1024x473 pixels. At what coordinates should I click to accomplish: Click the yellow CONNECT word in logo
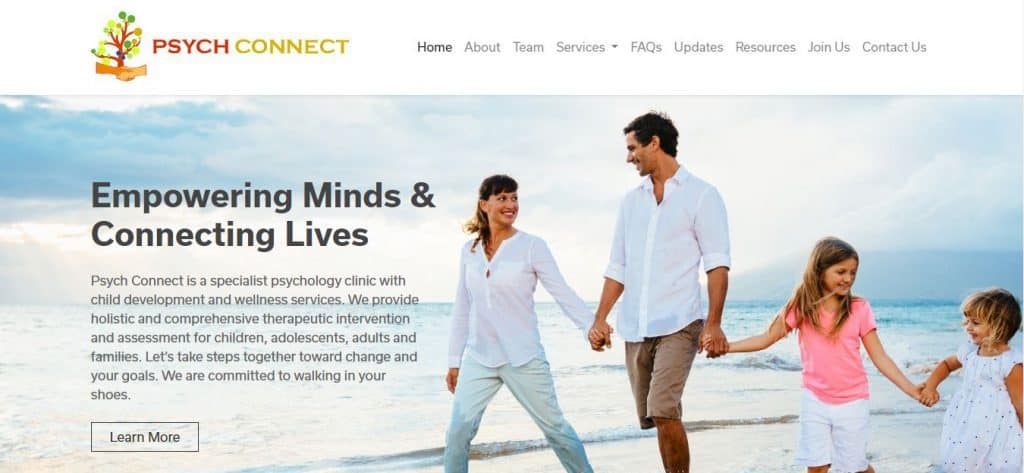pyautogui.click(x=292, y=46)
